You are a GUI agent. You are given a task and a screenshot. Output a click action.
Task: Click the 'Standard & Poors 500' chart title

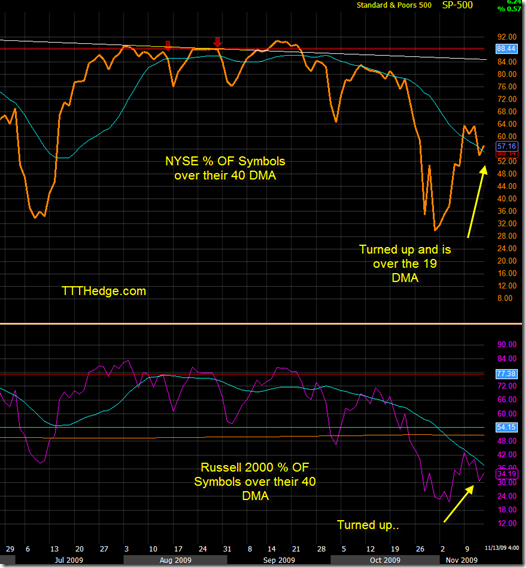[x=394, y=5]
